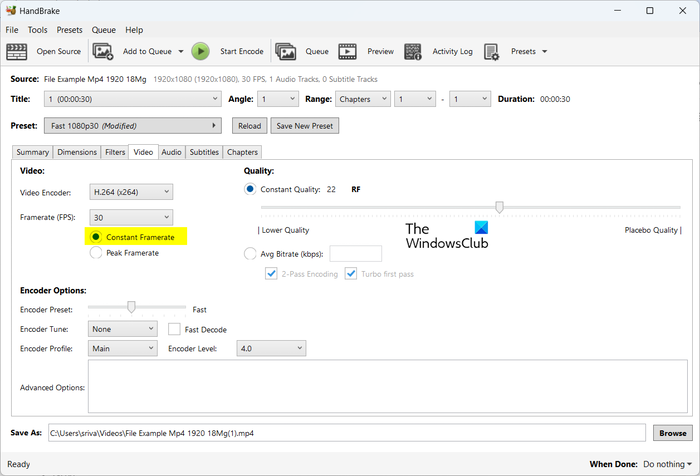
Task: Open the Add to Queue dropdown arrow
Action: [x=181, y=52]
